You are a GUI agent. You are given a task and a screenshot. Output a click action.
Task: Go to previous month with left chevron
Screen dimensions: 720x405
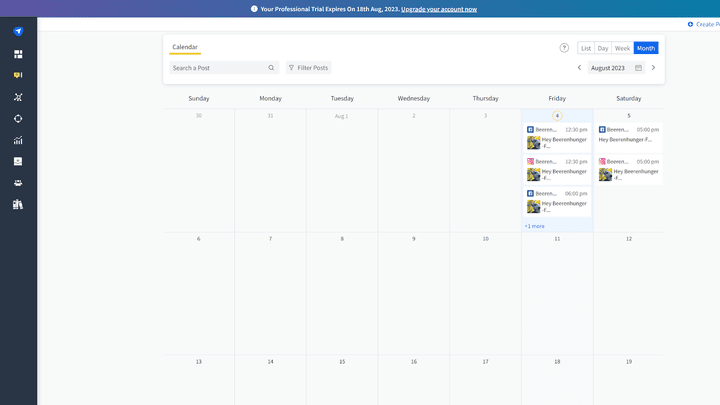click(579, 68)
